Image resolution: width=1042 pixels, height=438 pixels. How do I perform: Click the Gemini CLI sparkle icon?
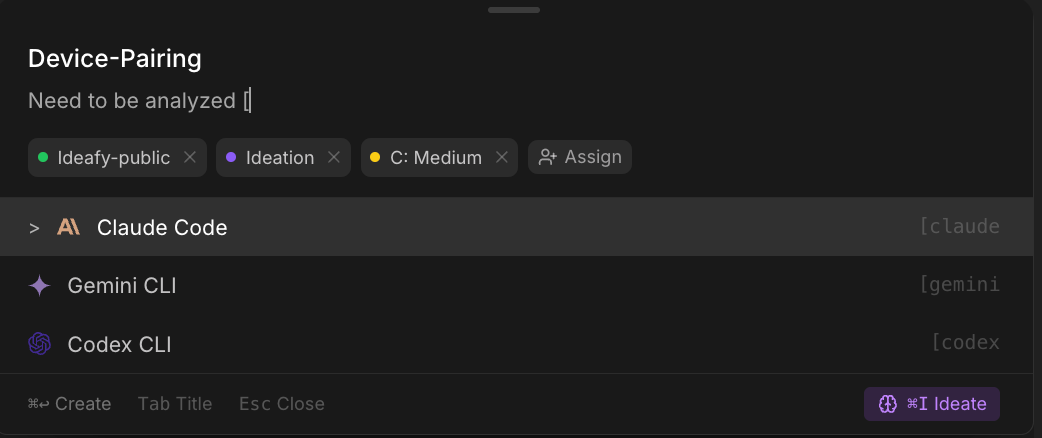click(x=39, y=286)
